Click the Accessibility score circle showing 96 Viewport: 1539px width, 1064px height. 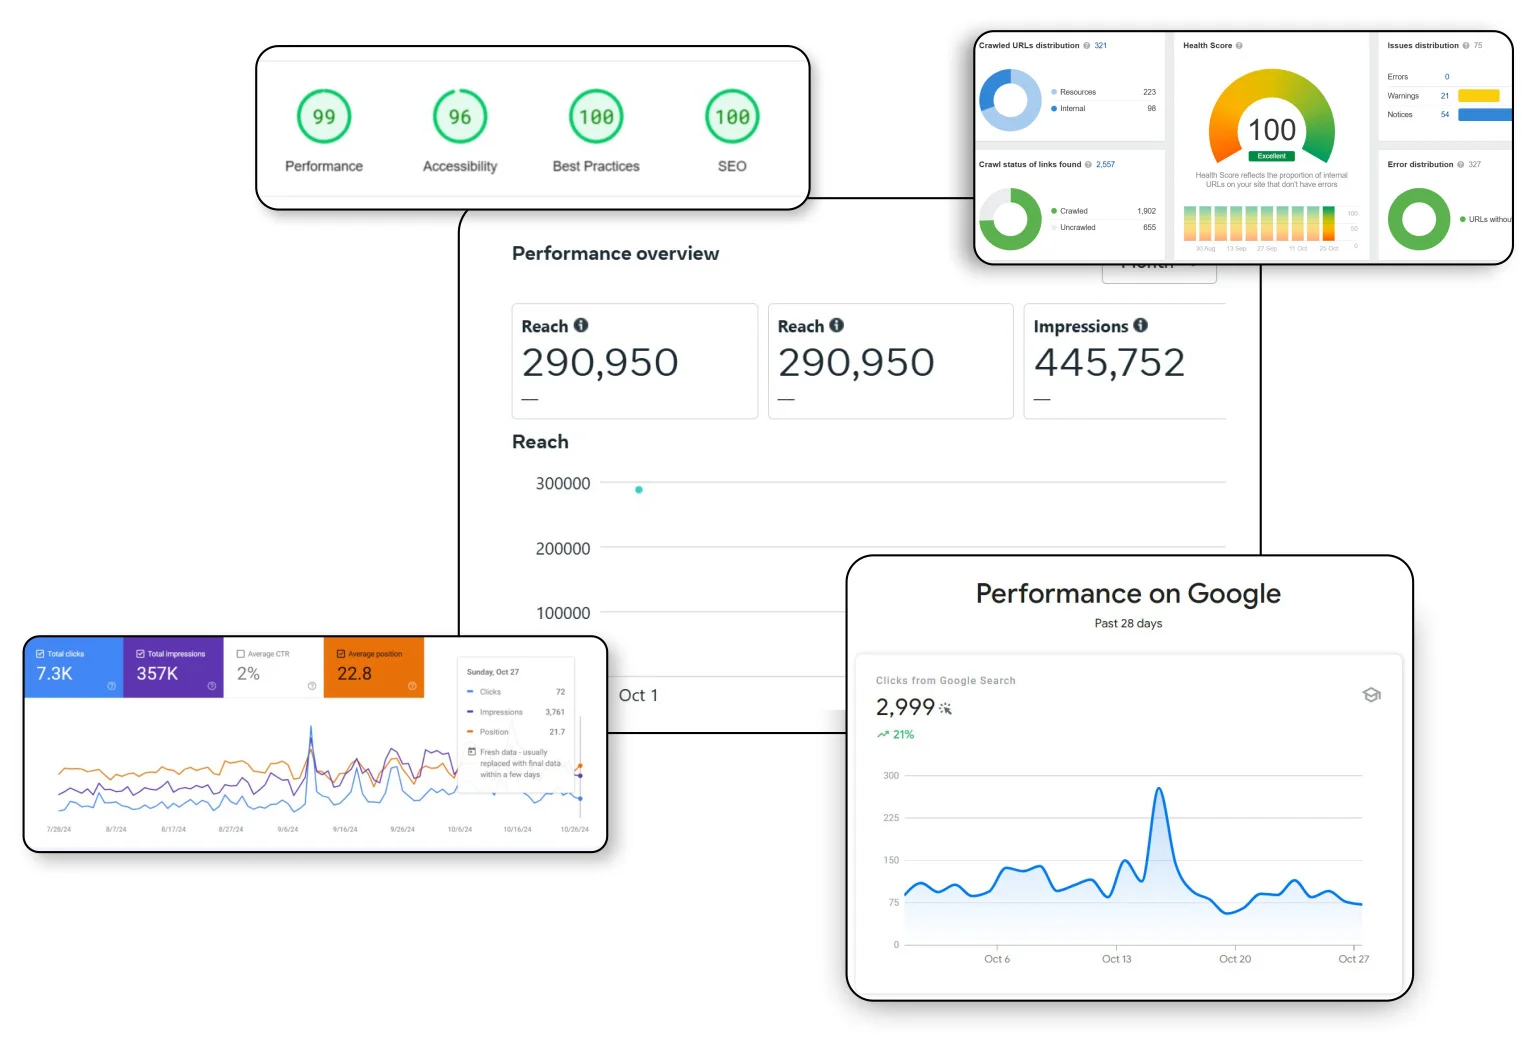click(x=460, y=117)
